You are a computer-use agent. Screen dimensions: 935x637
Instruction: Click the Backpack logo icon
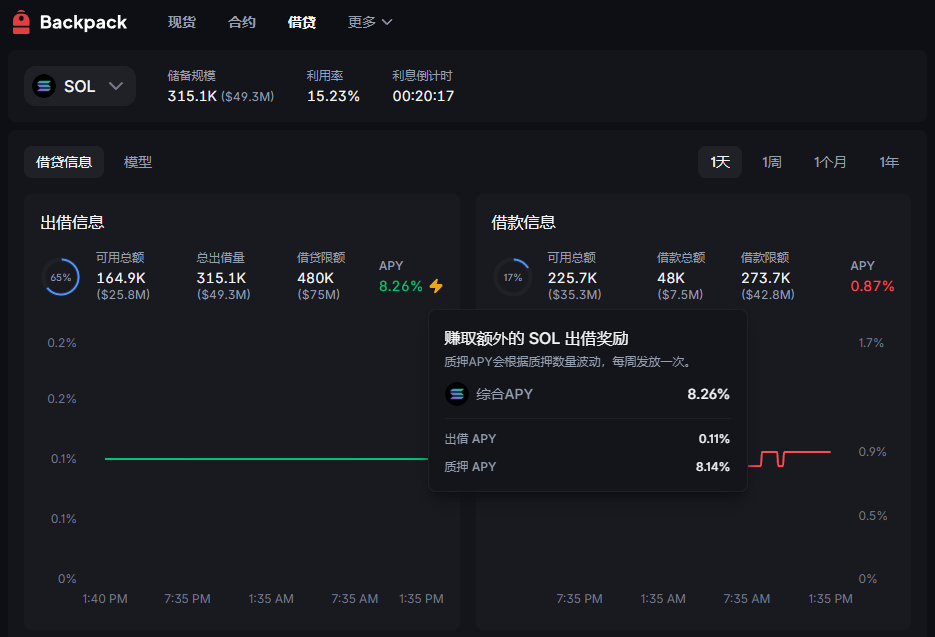click(21, 22)
